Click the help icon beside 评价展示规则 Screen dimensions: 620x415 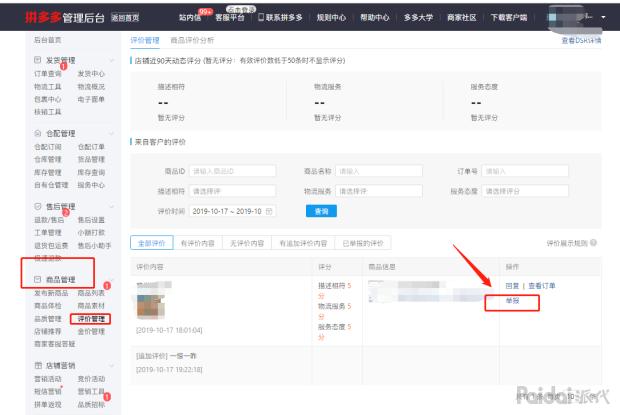tap(603, 243)
